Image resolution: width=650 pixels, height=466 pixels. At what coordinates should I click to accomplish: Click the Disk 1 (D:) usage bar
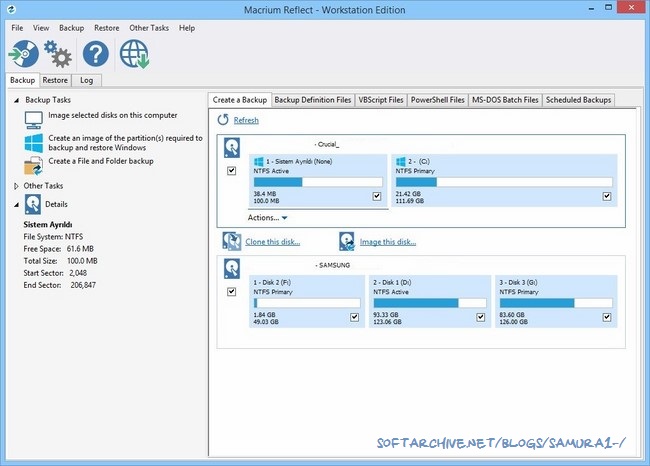427,302
